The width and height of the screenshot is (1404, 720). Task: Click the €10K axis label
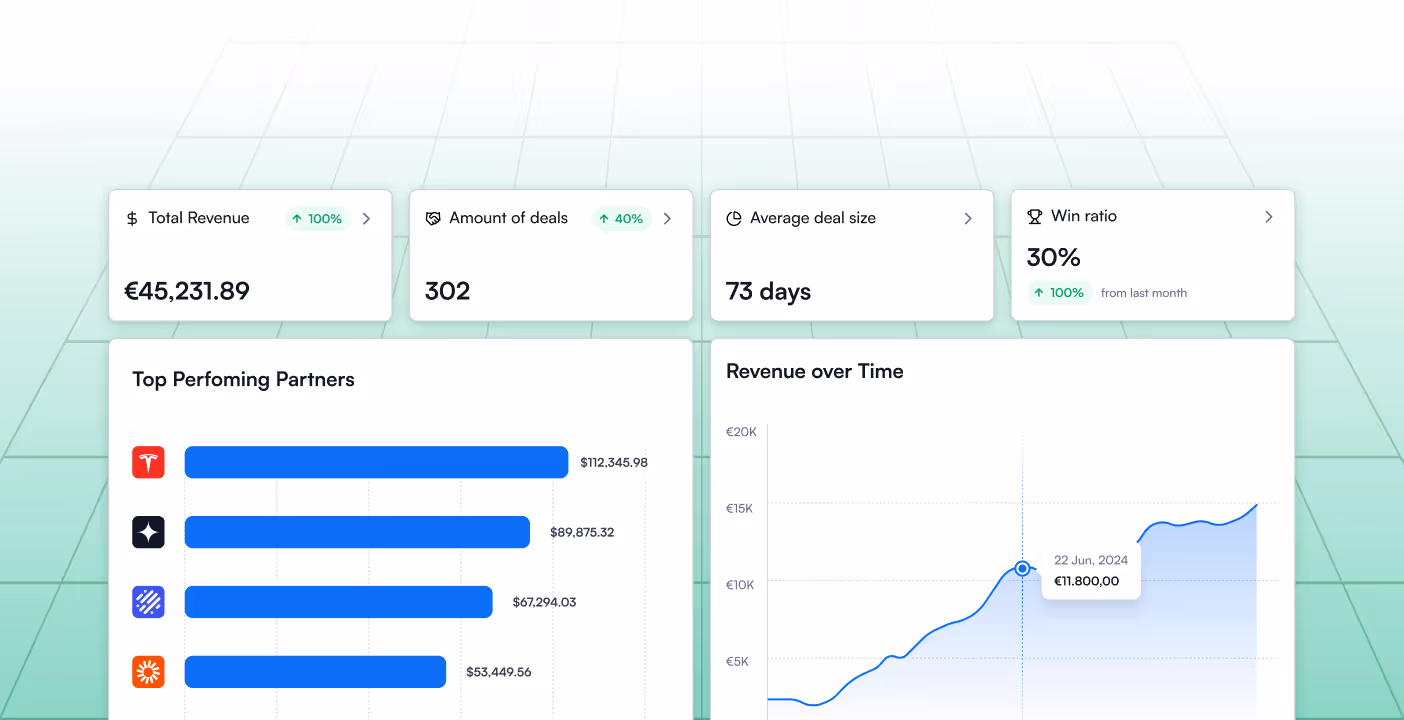740,584
